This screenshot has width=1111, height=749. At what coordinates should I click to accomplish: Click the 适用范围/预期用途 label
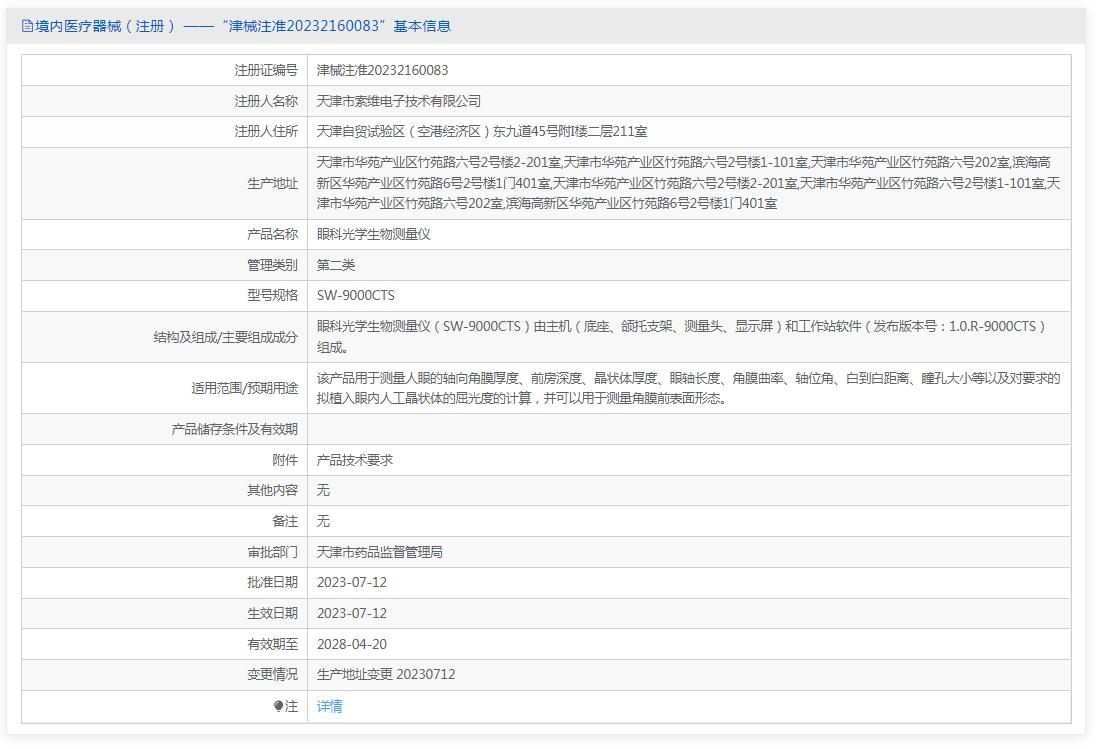244,388
